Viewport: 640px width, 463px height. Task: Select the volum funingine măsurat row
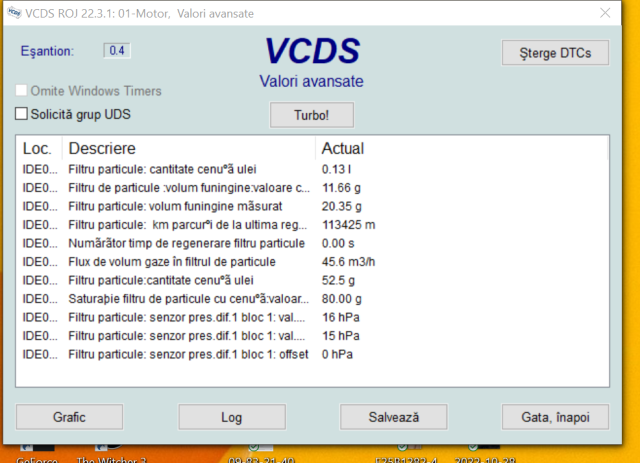coord(180,206)
